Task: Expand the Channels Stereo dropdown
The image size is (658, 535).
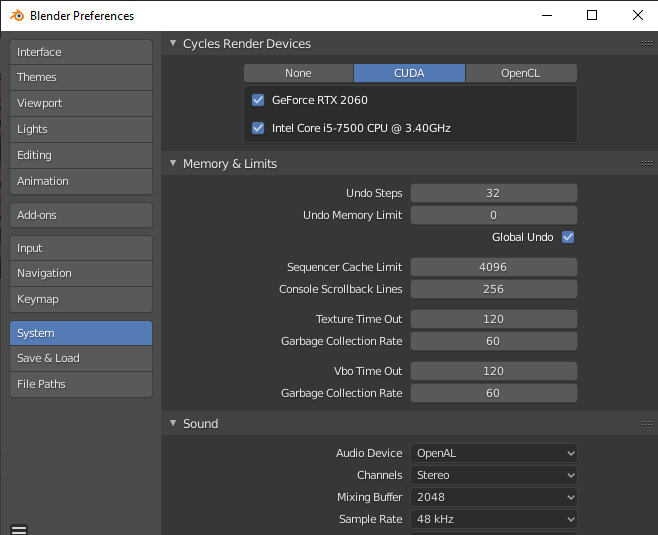Action: (494, 475)
